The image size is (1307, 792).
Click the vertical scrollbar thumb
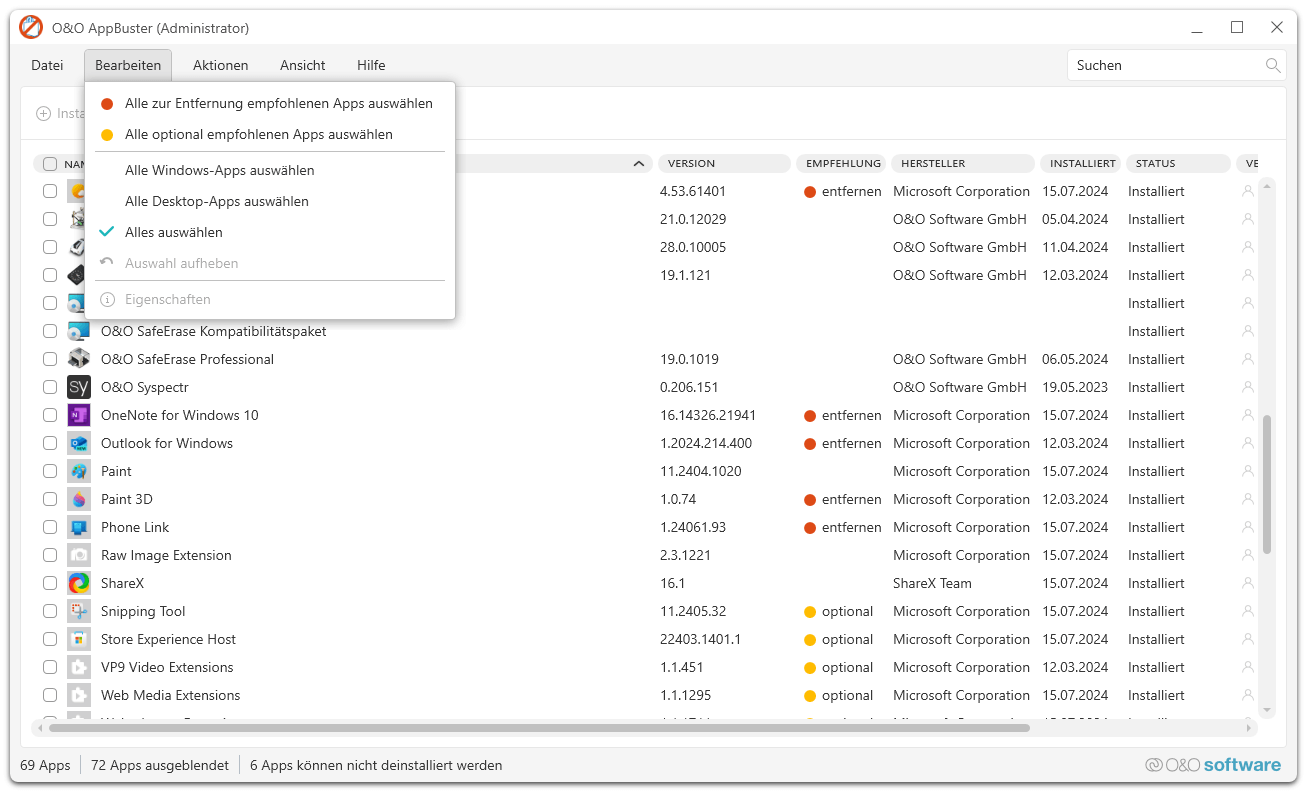coord(1267,484)
